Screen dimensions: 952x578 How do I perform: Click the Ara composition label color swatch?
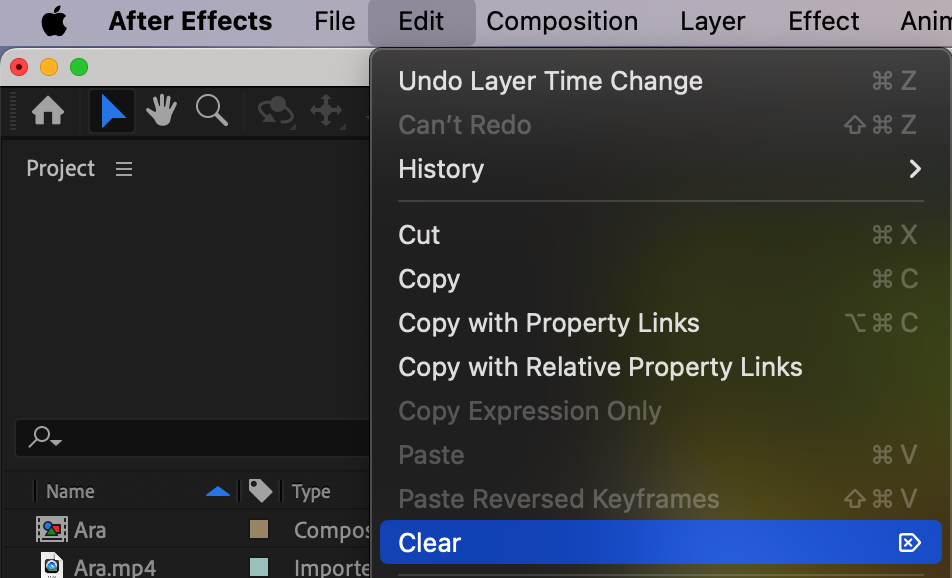pyautogui.click(x=259, y=530)
